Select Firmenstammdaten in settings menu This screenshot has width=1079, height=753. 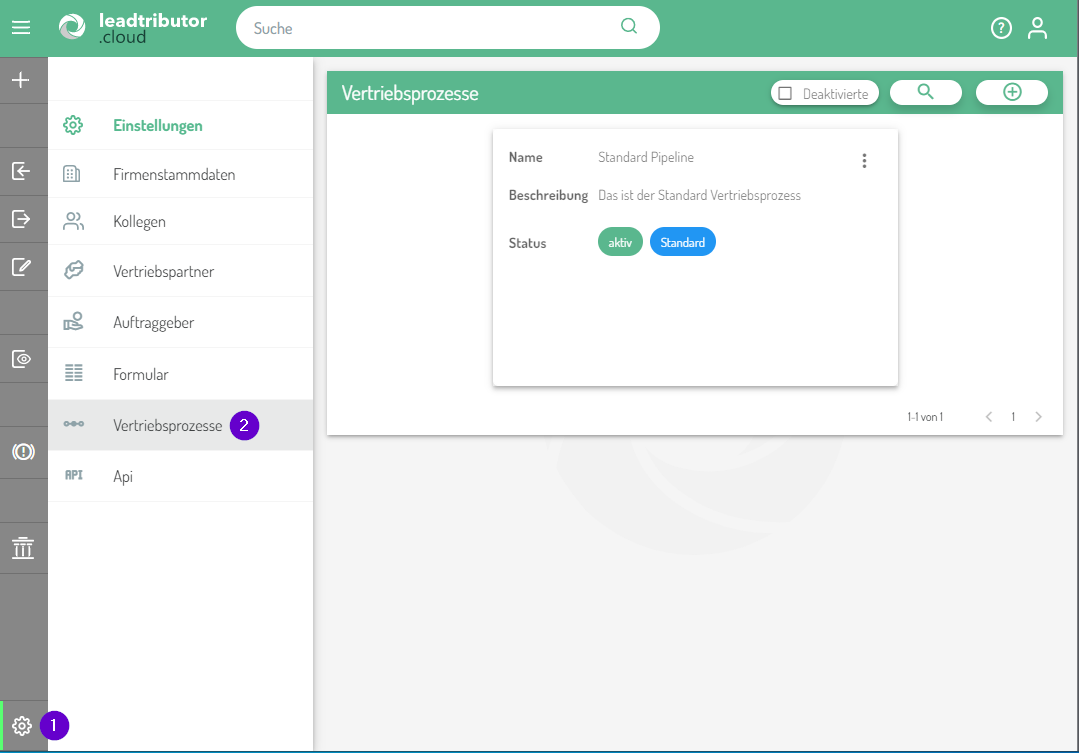(174, 174)
